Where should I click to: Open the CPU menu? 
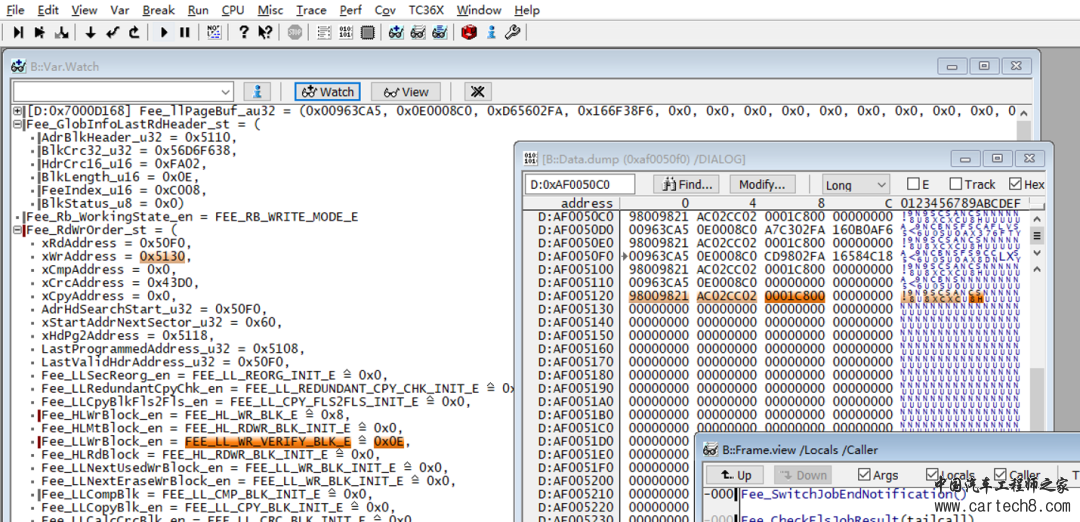233,10
